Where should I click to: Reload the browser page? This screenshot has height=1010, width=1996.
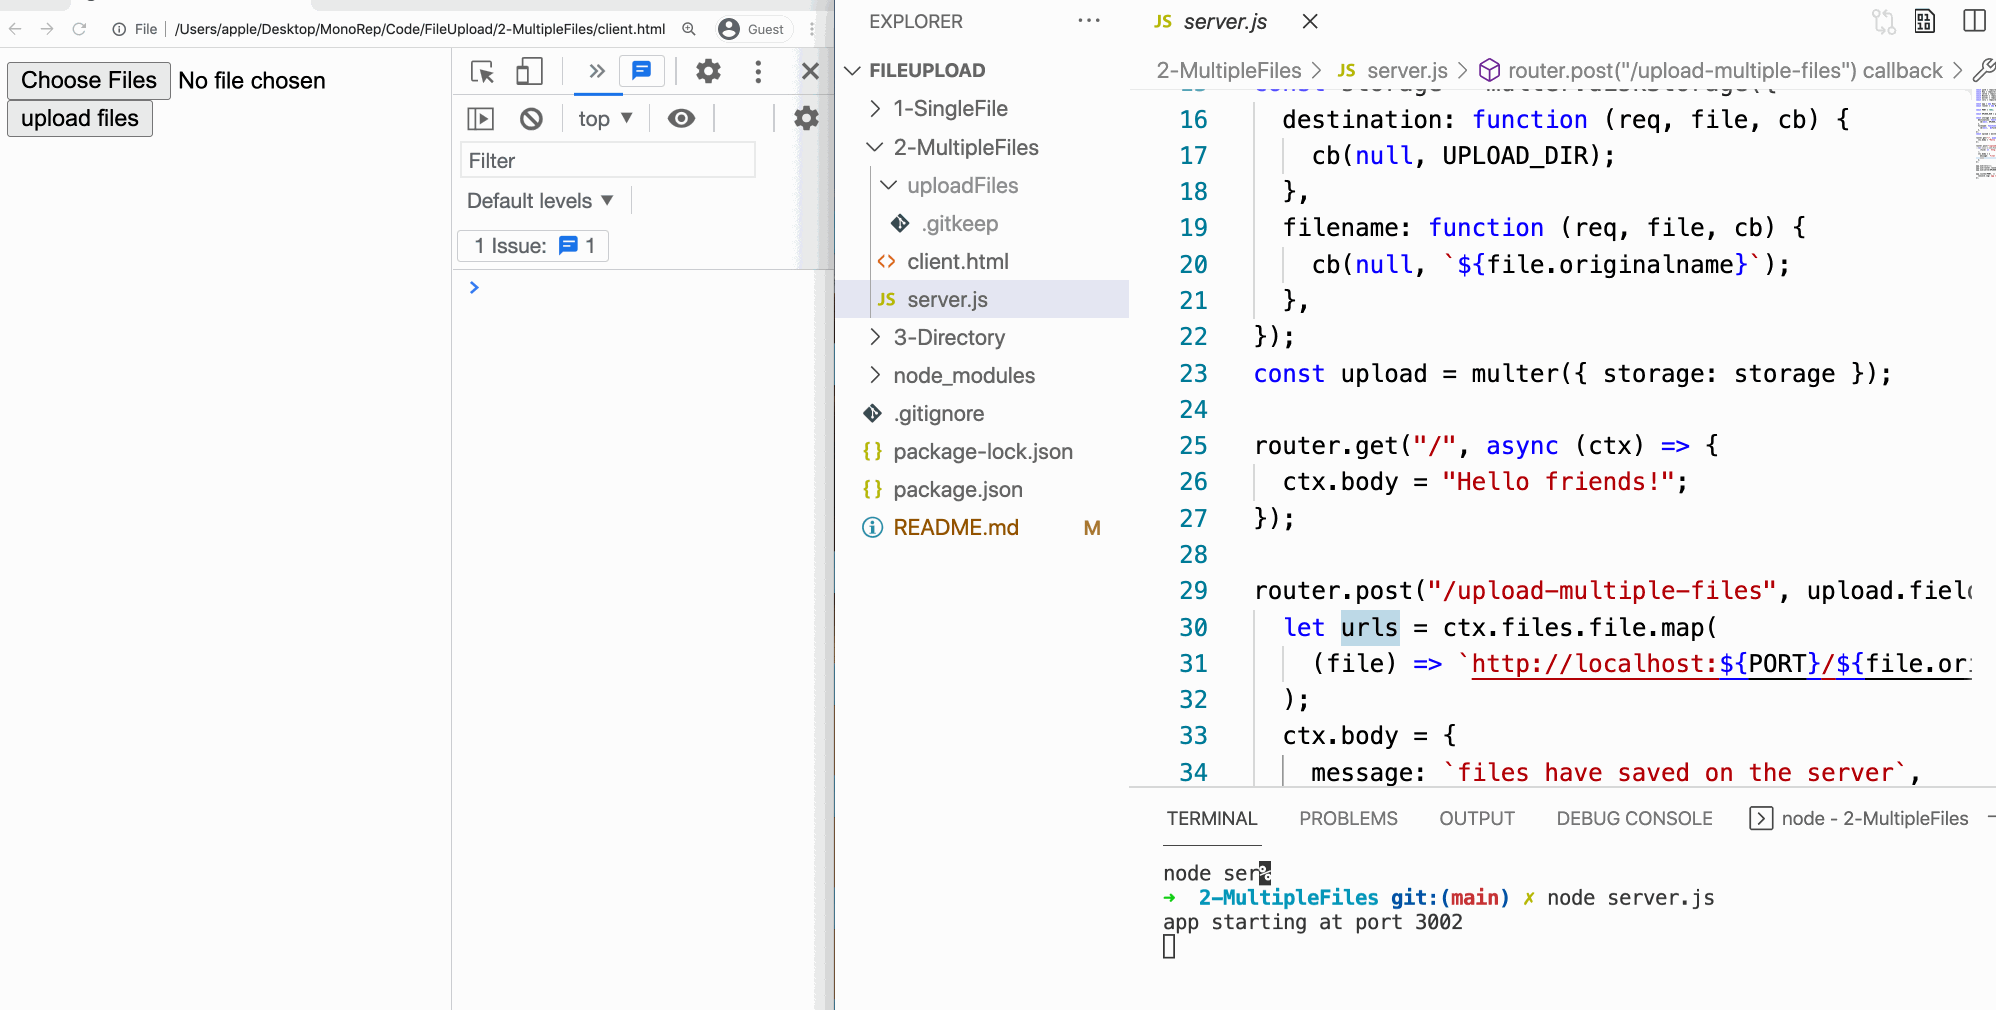pos(79,29)
